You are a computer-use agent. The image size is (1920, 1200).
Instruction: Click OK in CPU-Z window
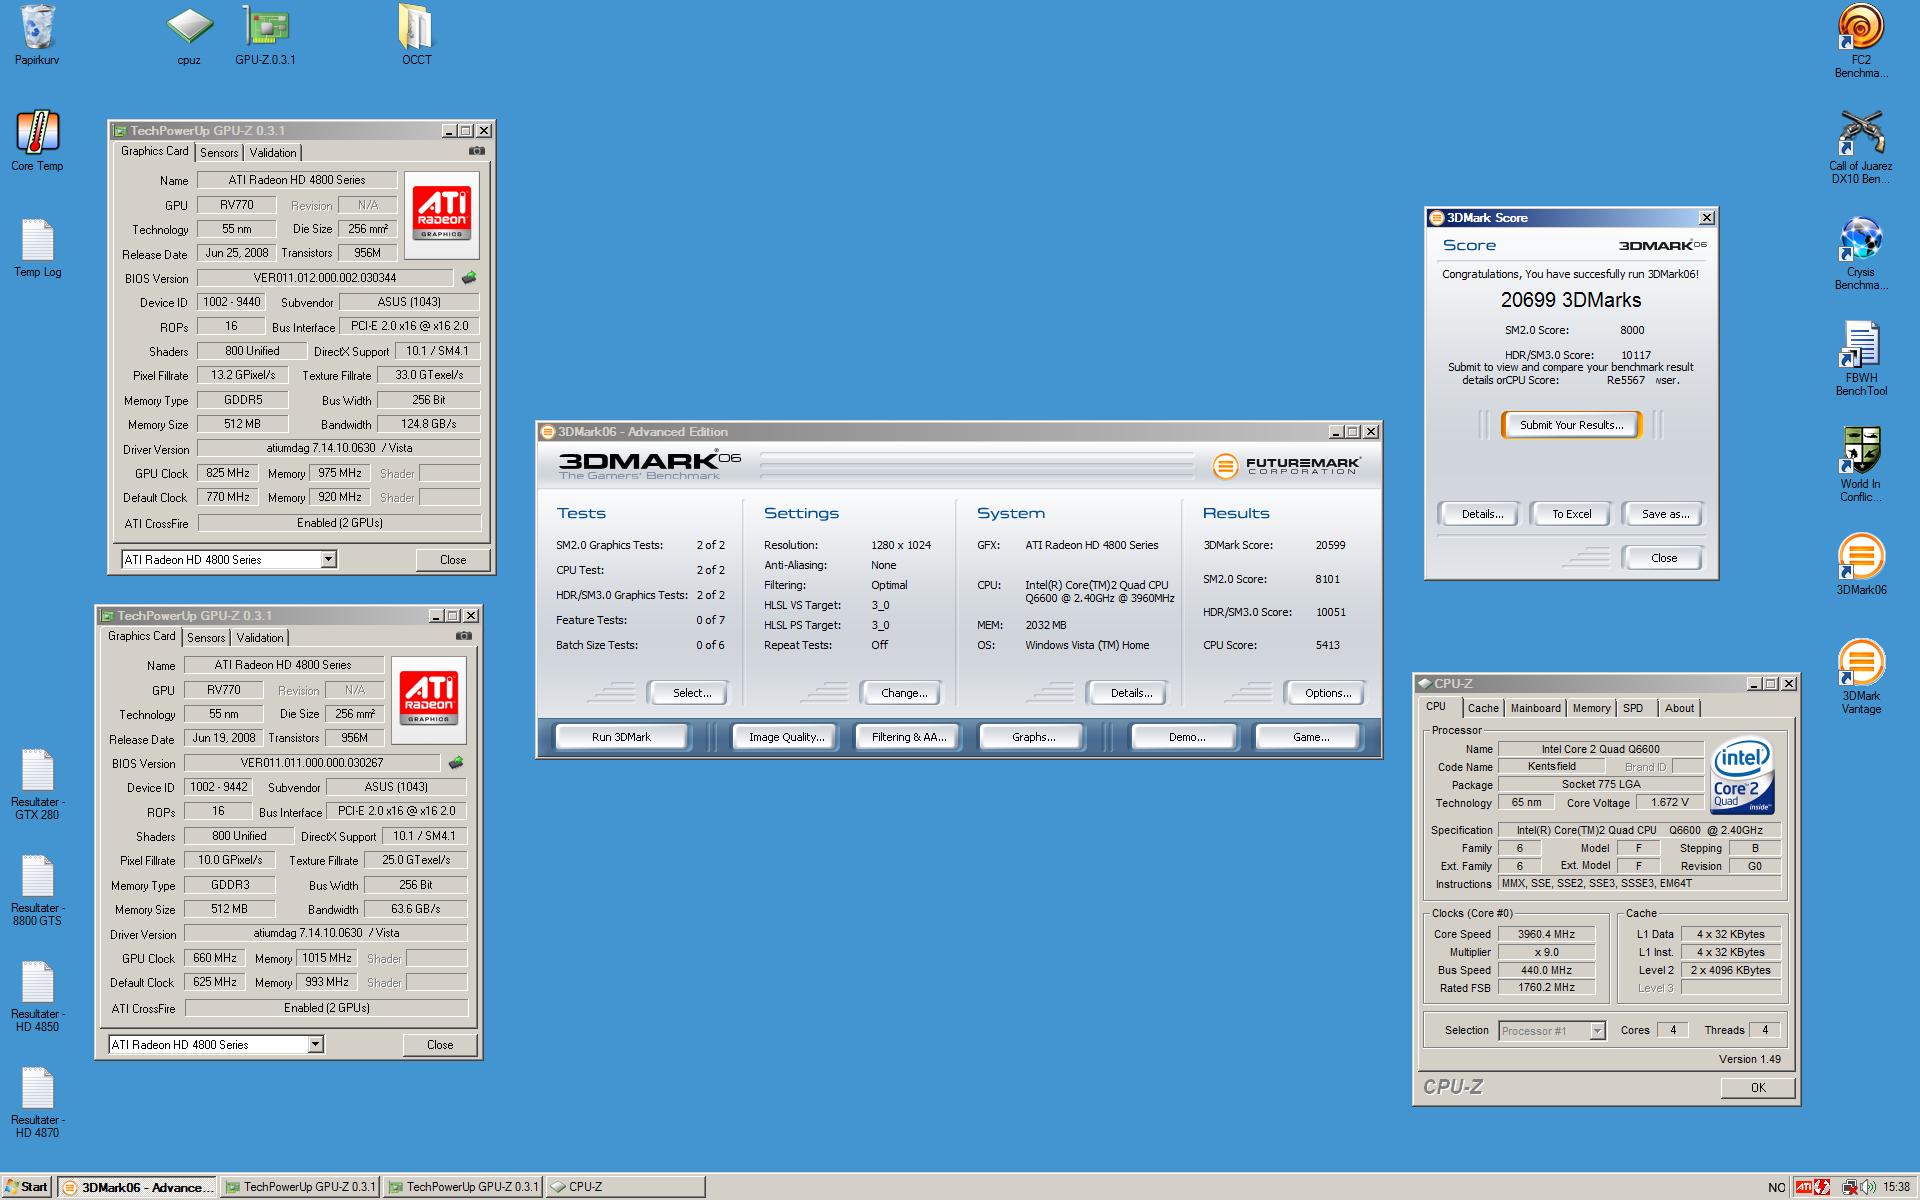(x=1757, y=1088)
